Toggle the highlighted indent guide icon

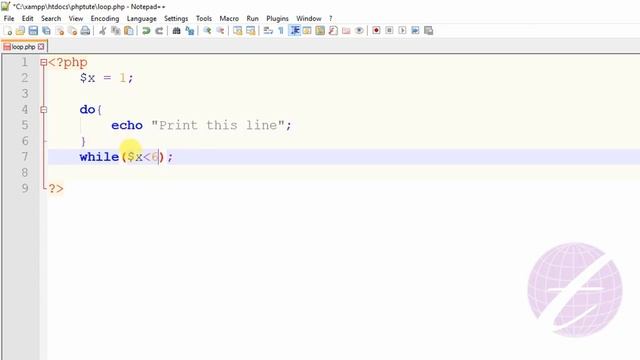pyautogui.click(x=294, y=31)
